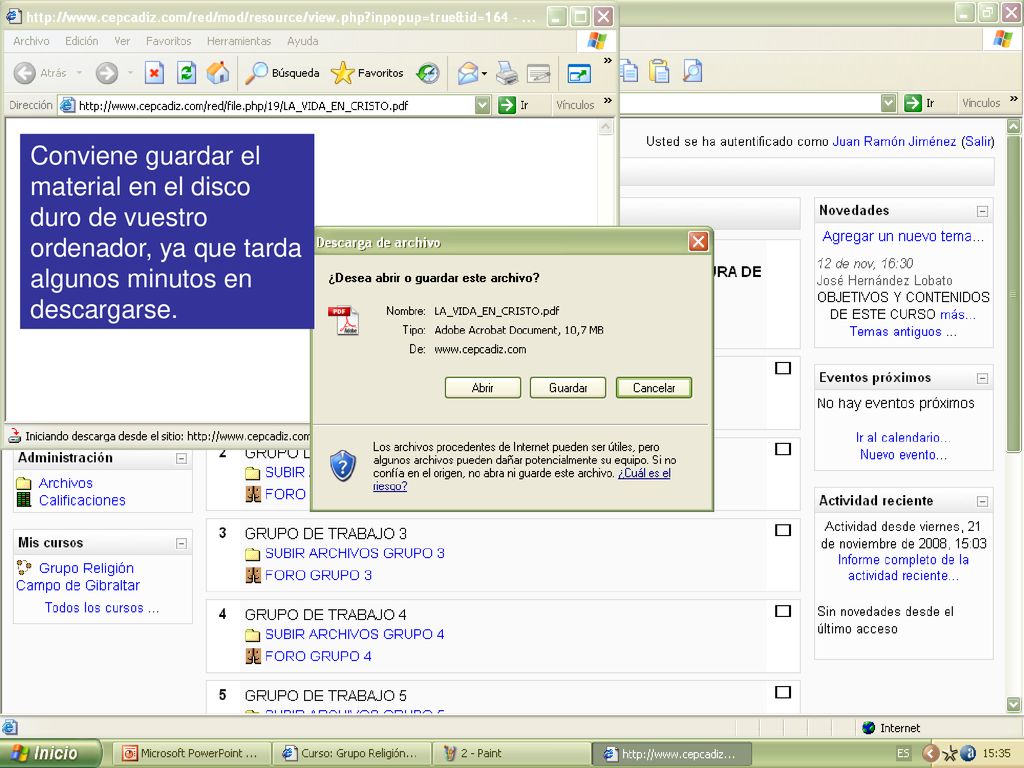Check the box for GRUPO DE TRABAJO 4
This screenshot has width=1024, height=768.
coord(782,611)
